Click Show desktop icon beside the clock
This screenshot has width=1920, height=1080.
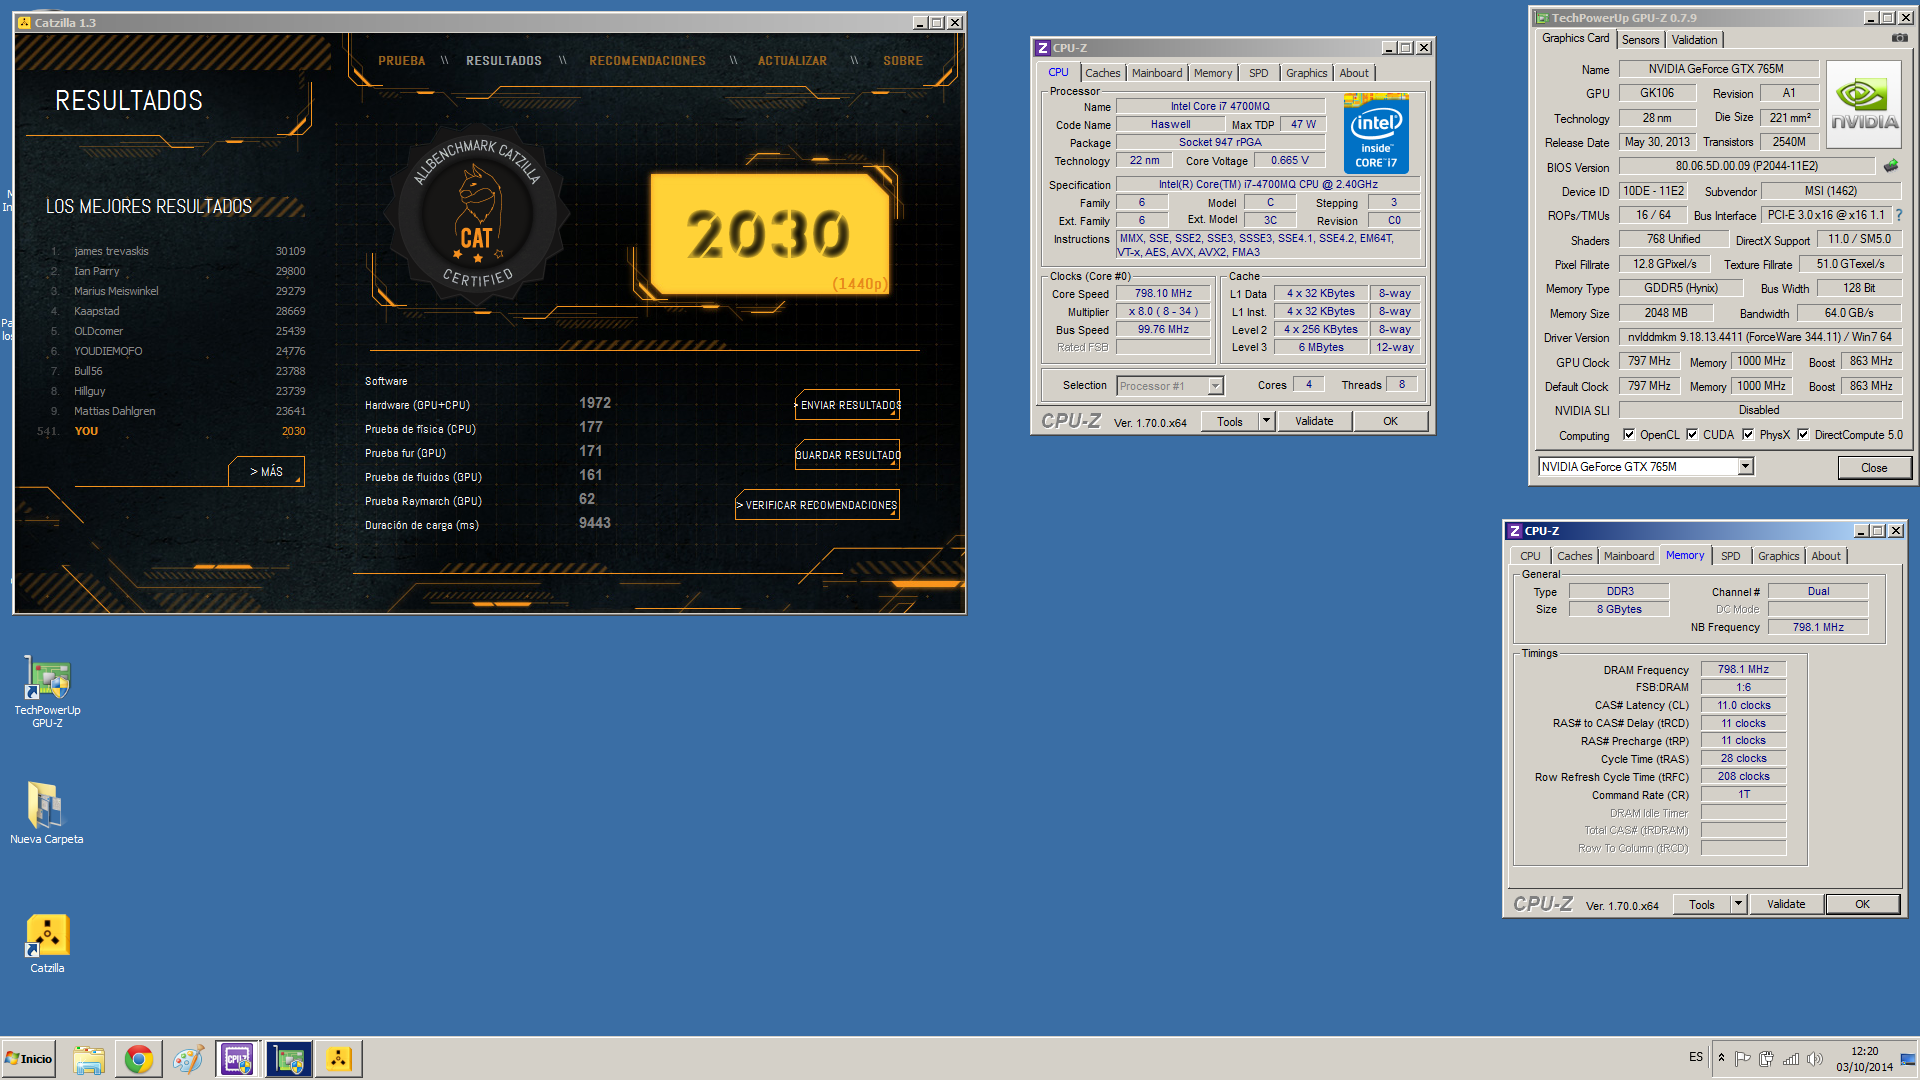(1908, 1059)
